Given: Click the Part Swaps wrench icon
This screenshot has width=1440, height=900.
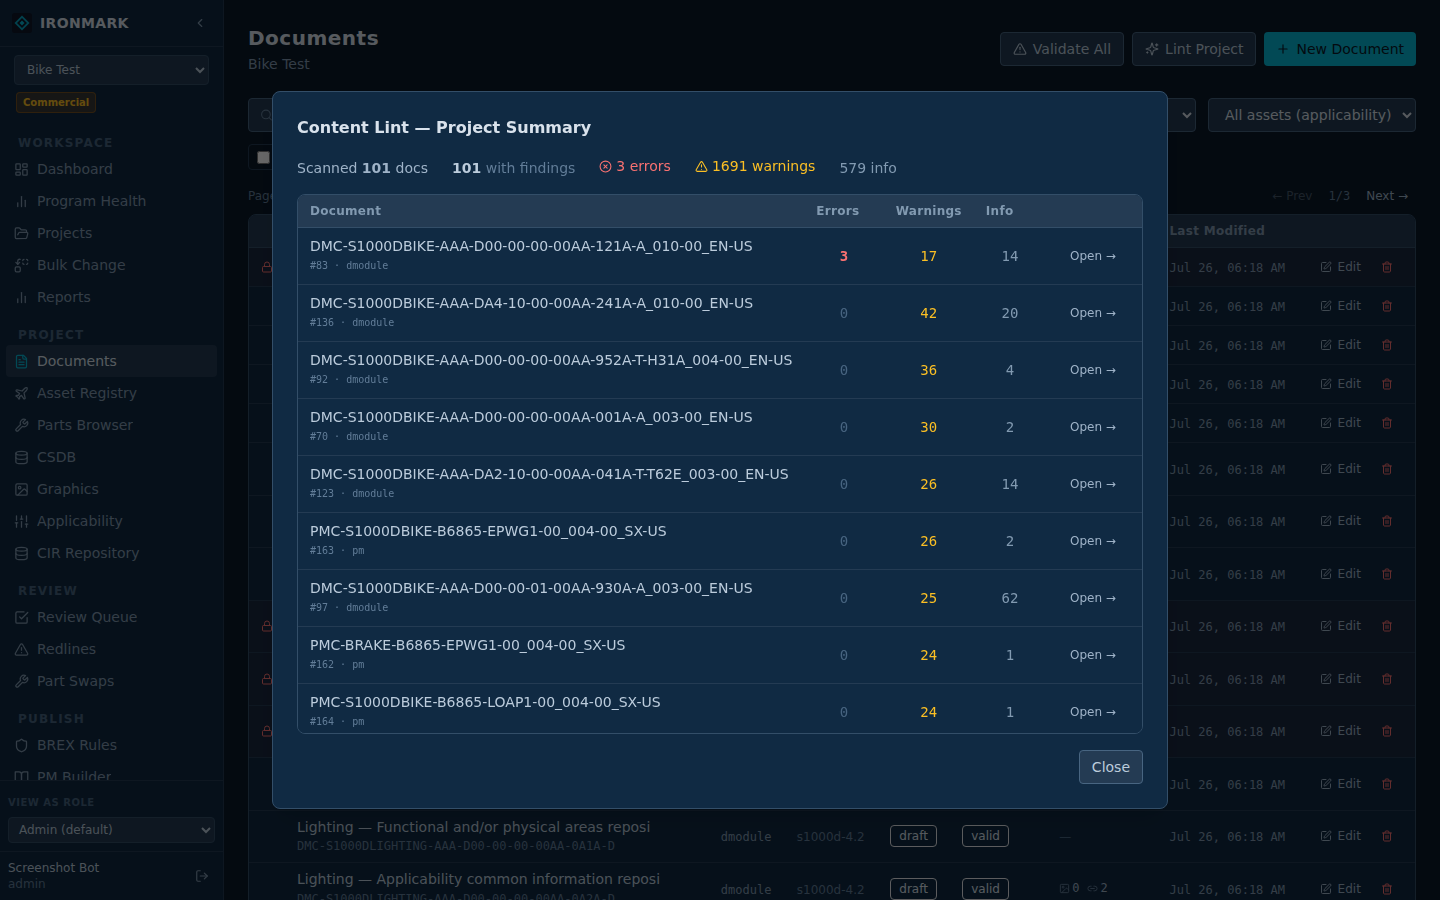Looking at the screenshot, I should pyautogui.click(x=22, y=681).
